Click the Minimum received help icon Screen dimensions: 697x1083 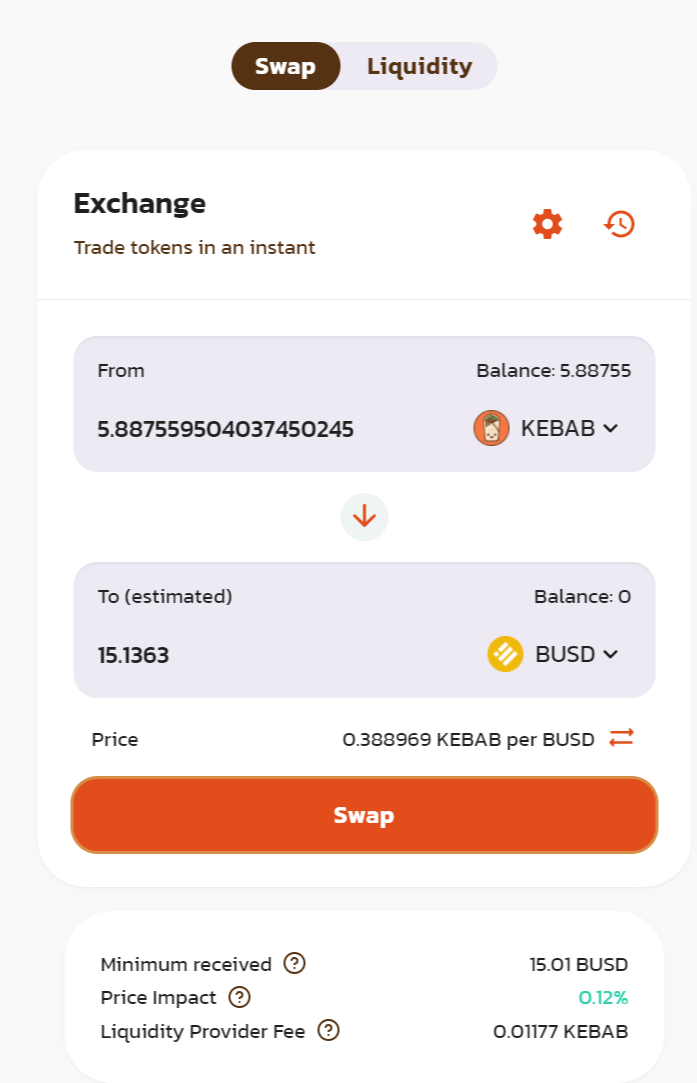coord(294,964)
